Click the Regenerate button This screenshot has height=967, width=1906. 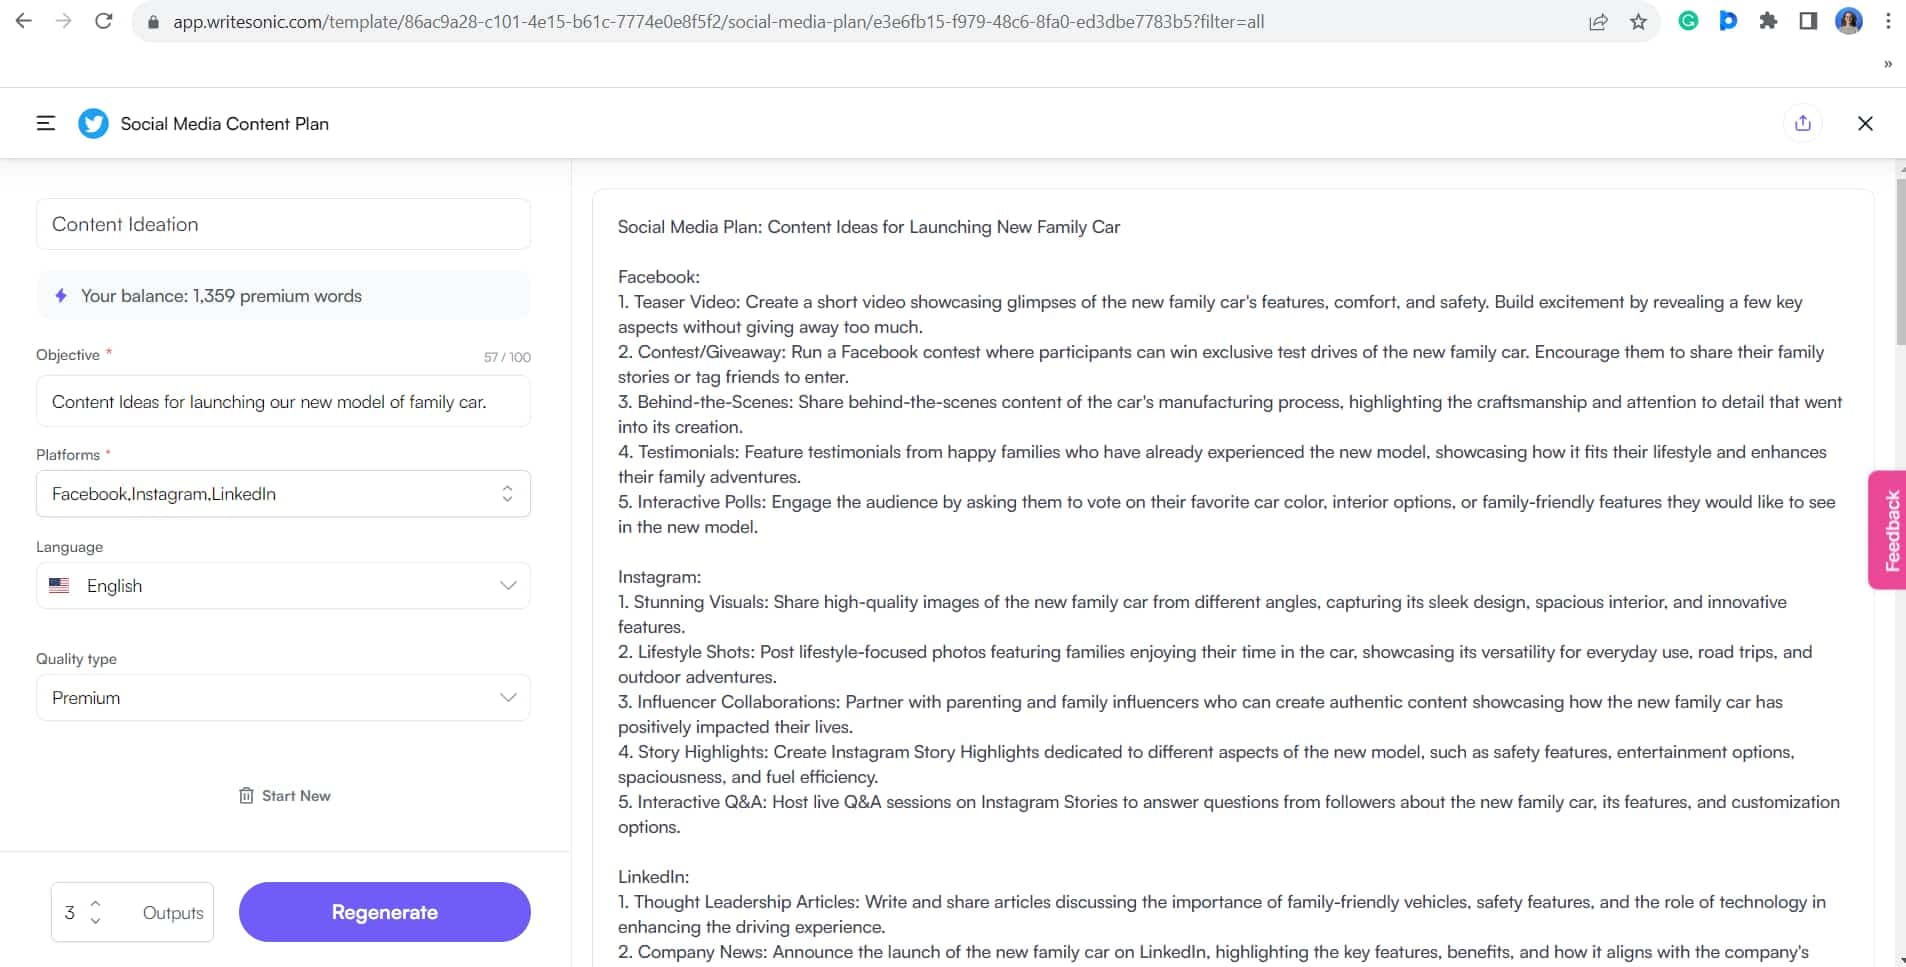384,911
